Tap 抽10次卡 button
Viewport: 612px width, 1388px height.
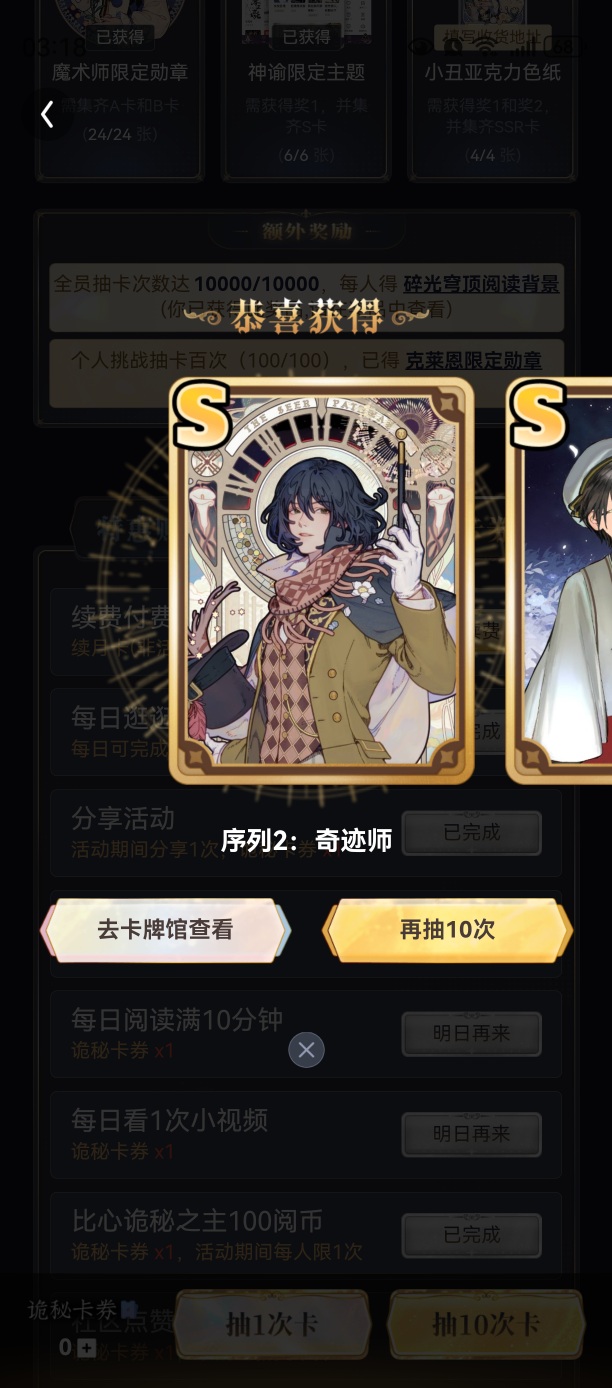pyautogui.click(x=486, y=1325)
